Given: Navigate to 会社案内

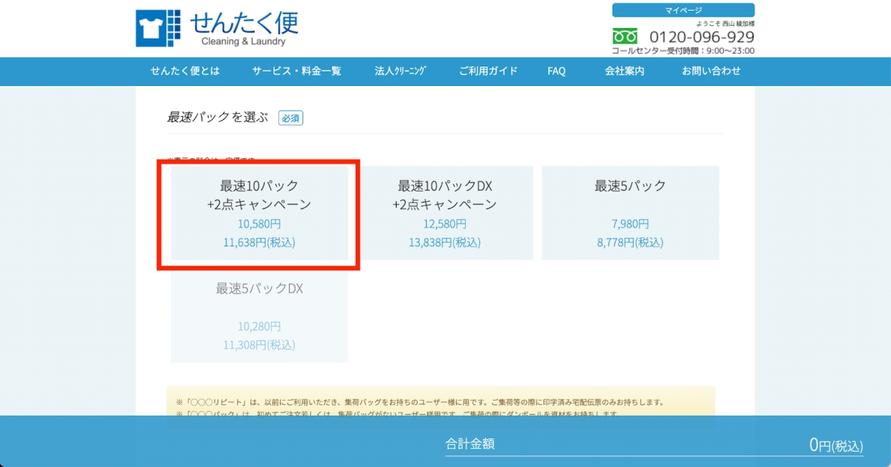Looking at the screenshot, I should pos(624,71).
